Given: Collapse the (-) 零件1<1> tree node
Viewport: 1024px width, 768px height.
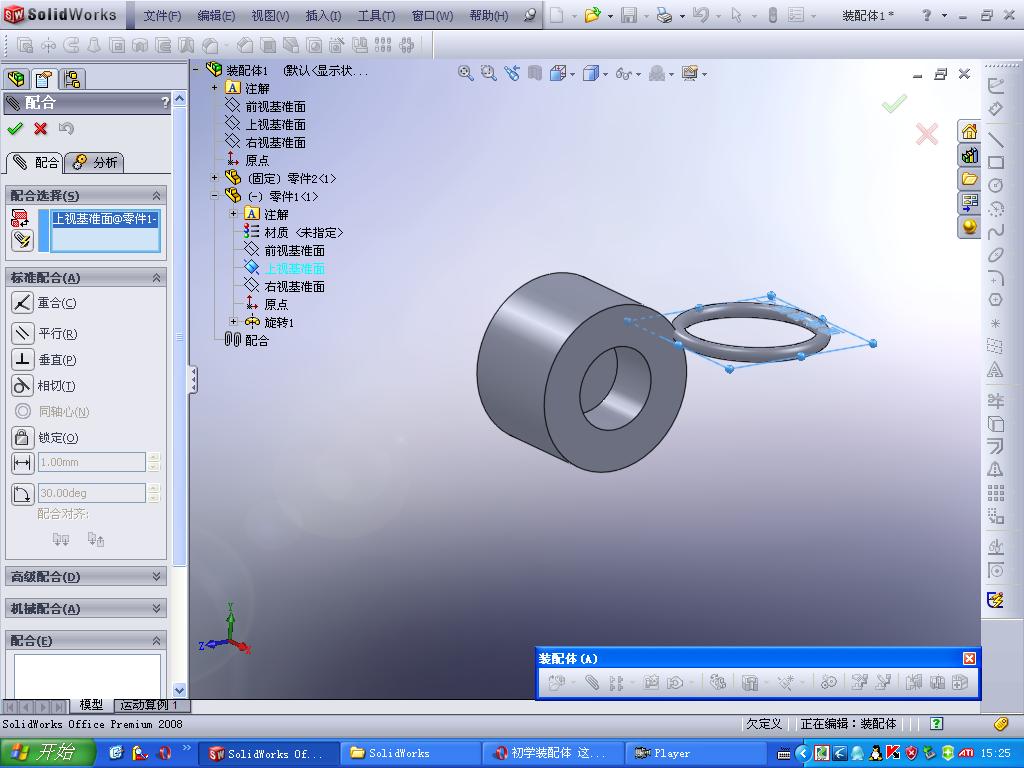Looking at the screenshot, I should pos(215,195).
